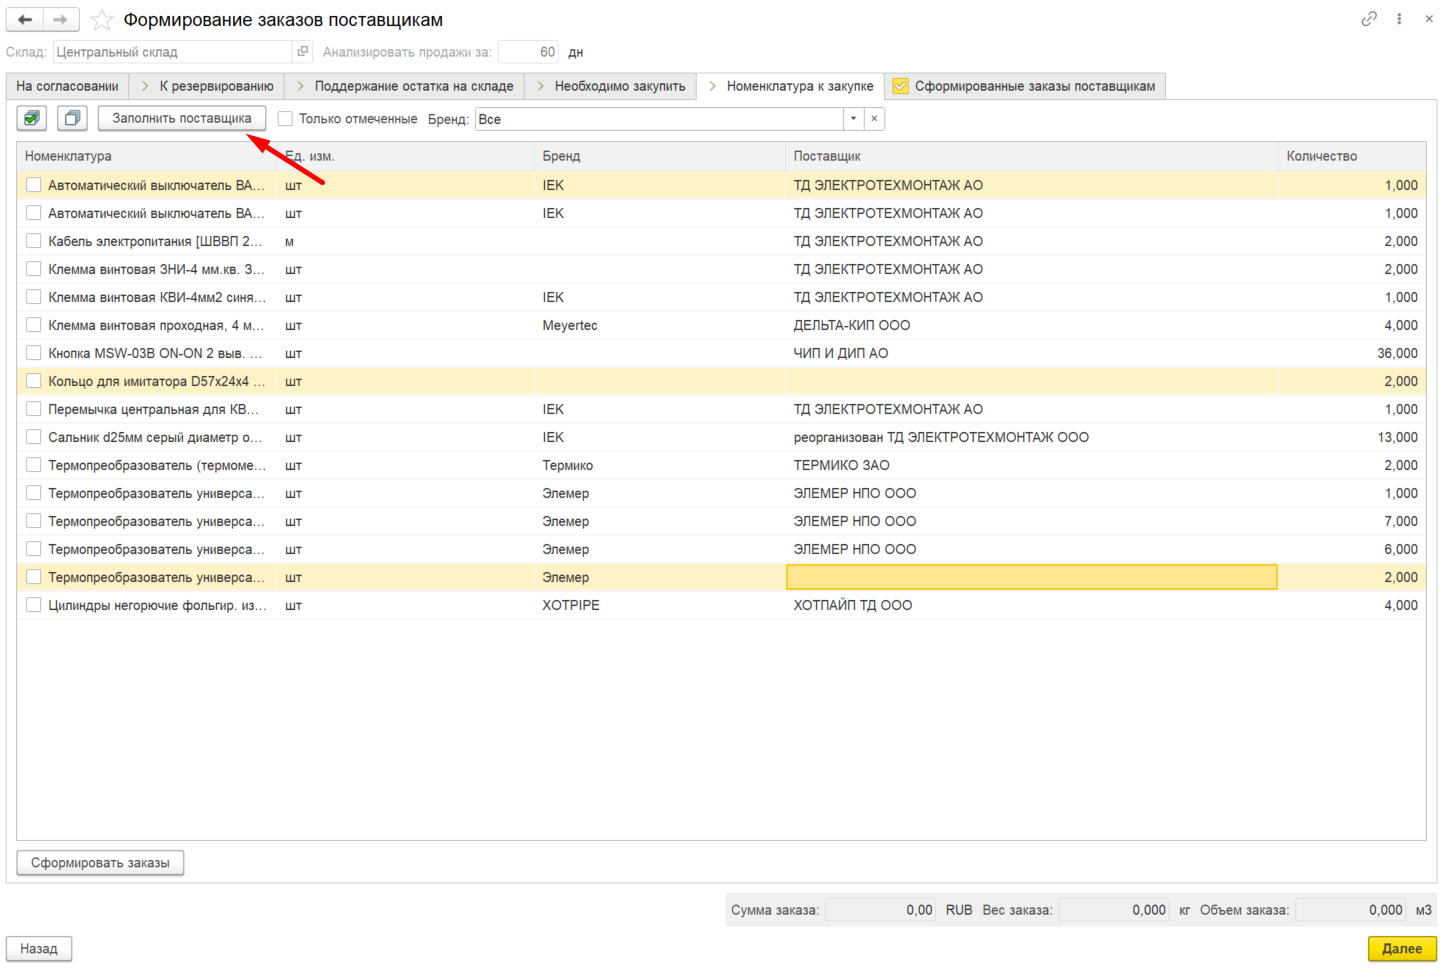Open the Необходимо закупить tab
This screenshot has width=1450, height=972.
tap(610, 86)
